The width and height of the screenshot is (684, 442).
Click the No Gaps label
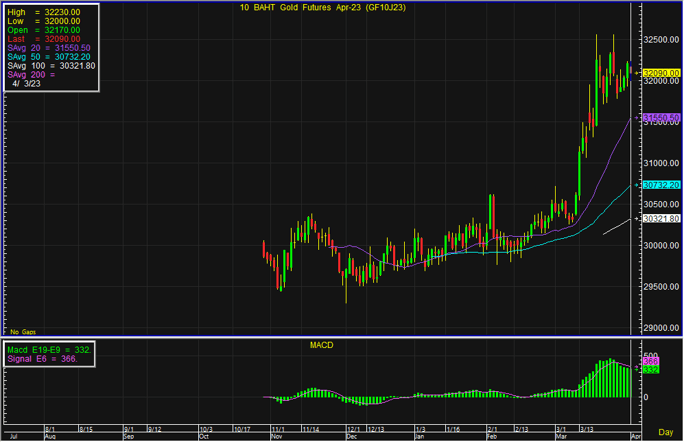[x=20, y=331]
